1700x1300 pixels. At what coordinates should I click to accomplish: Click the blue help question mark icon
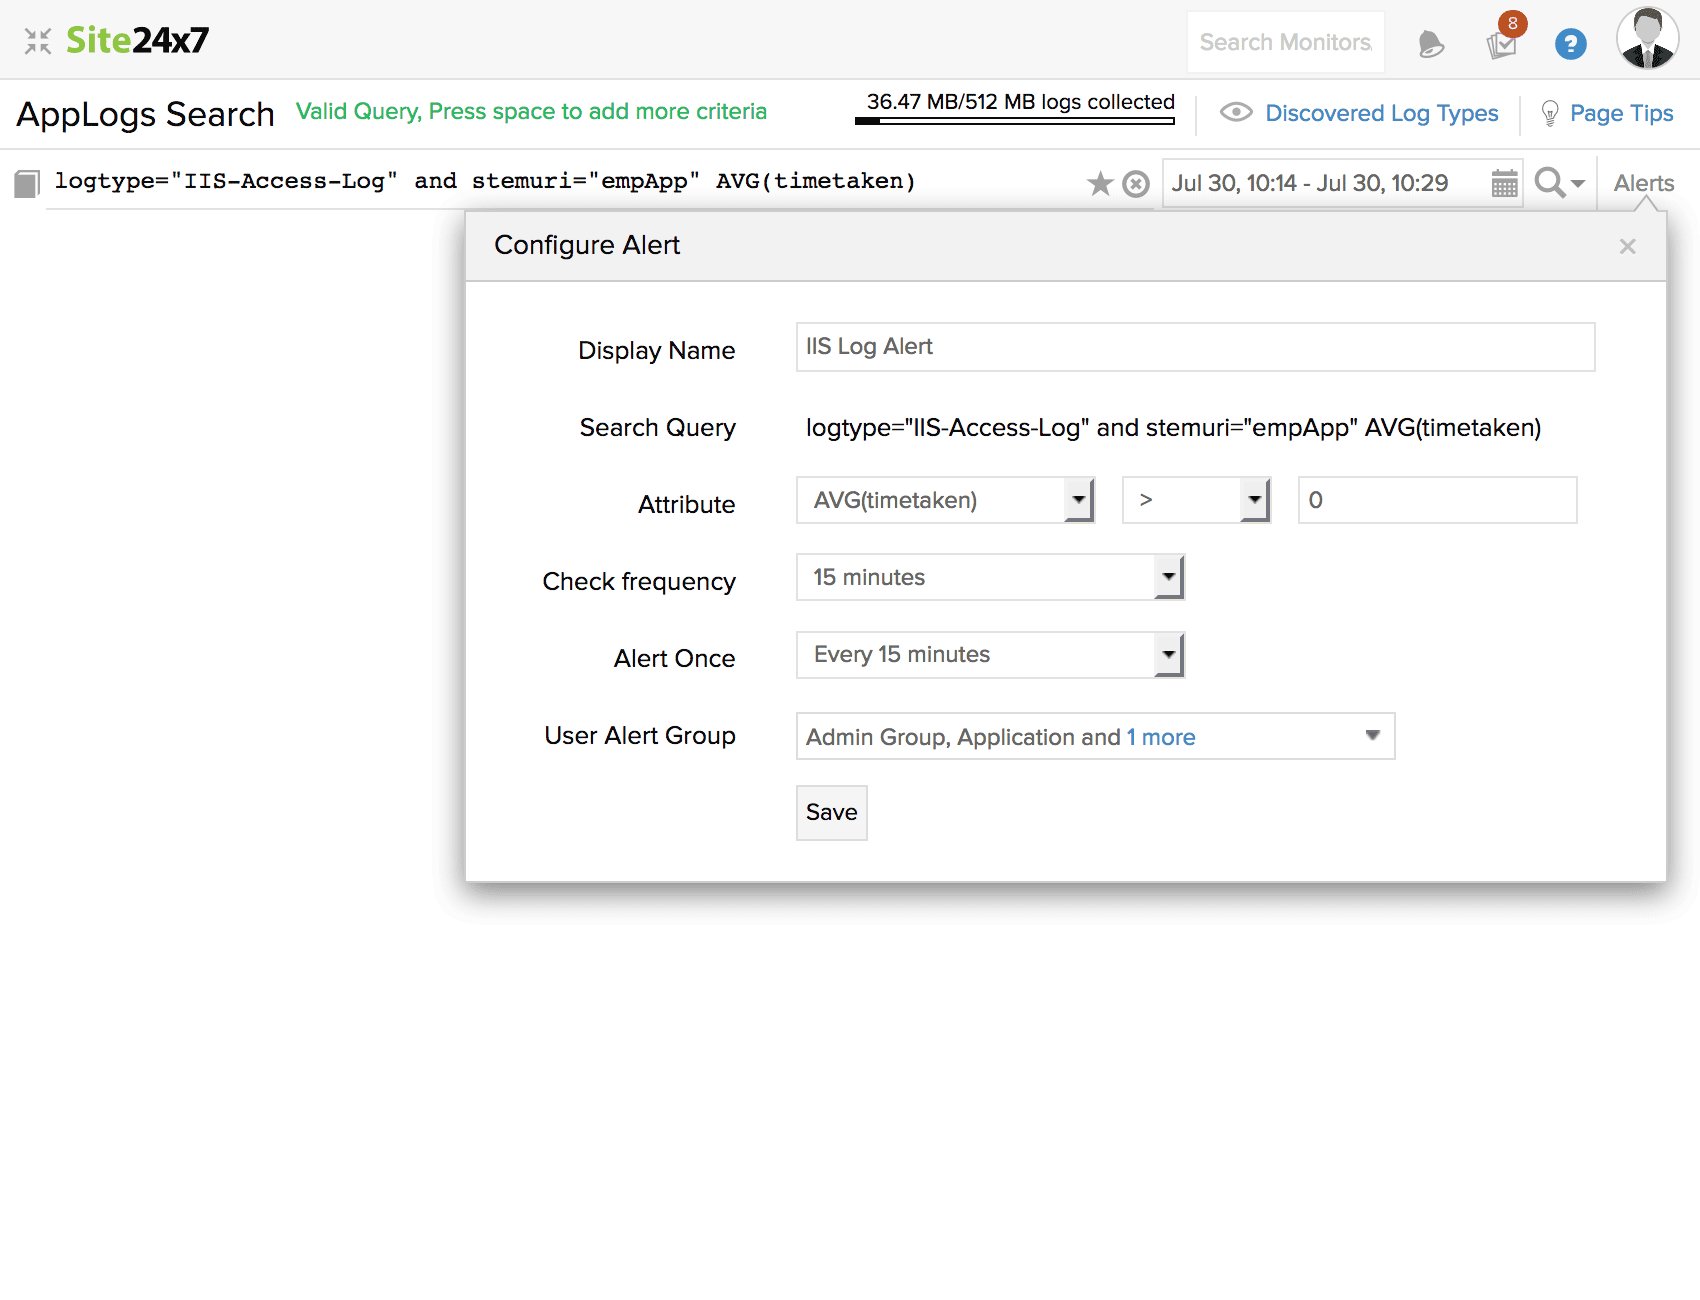[x=1570, y=44]
